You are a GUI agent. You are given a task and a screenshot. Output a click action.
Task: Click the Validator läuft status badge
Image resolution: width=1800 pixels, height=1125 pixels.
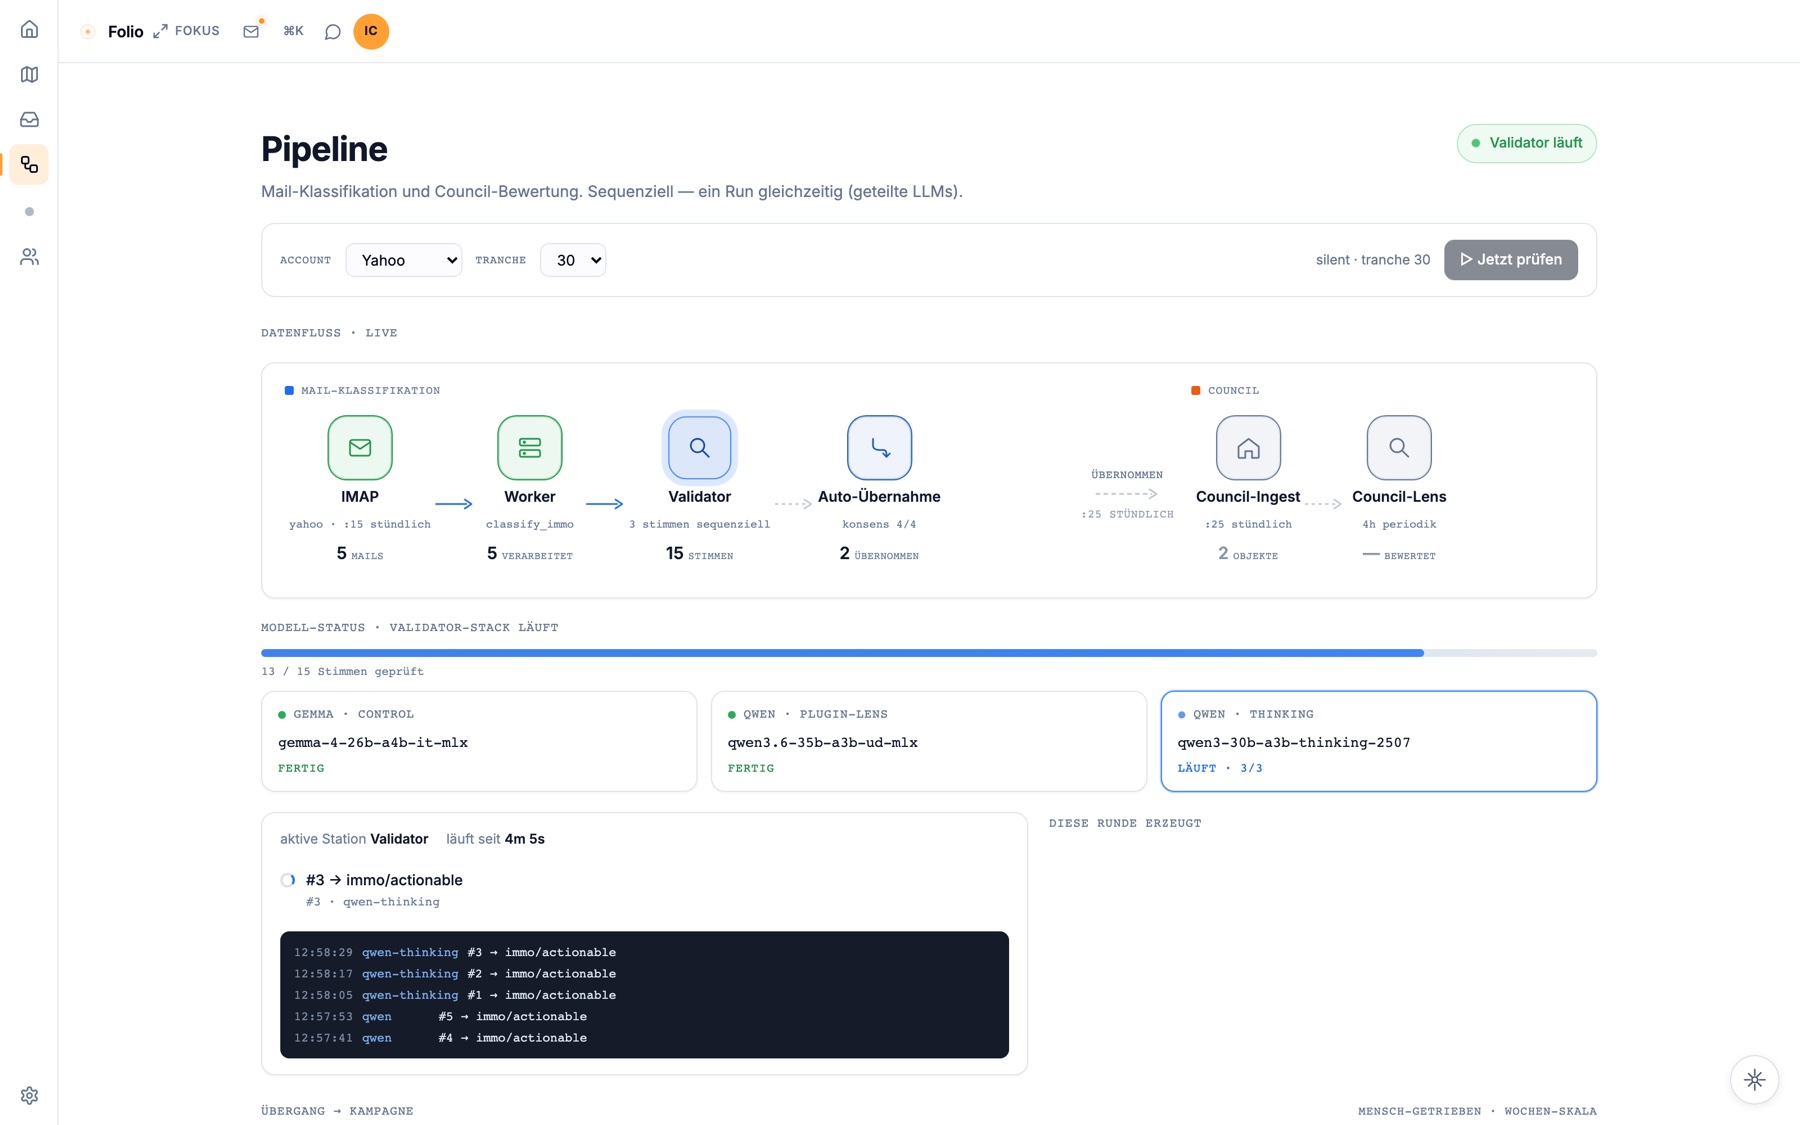[1526, 143]
